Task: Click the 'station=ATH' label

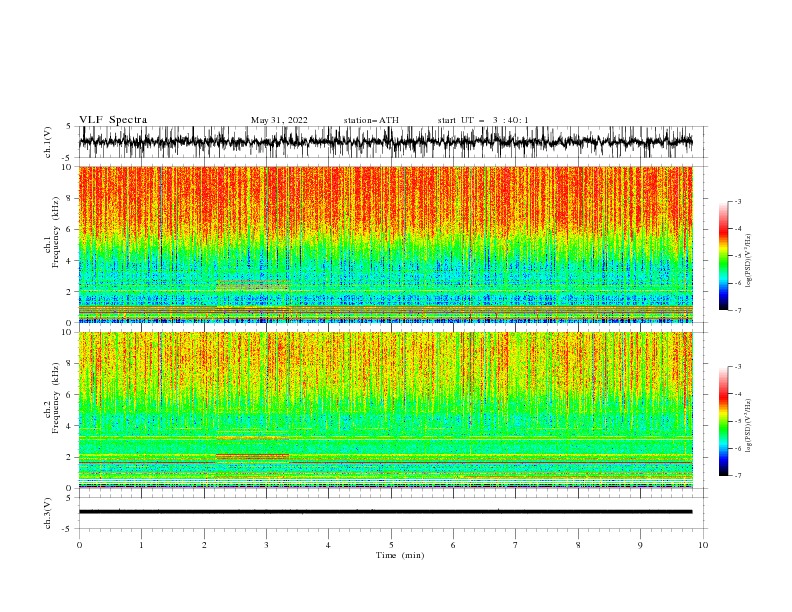Action: [x=371, y=120]
